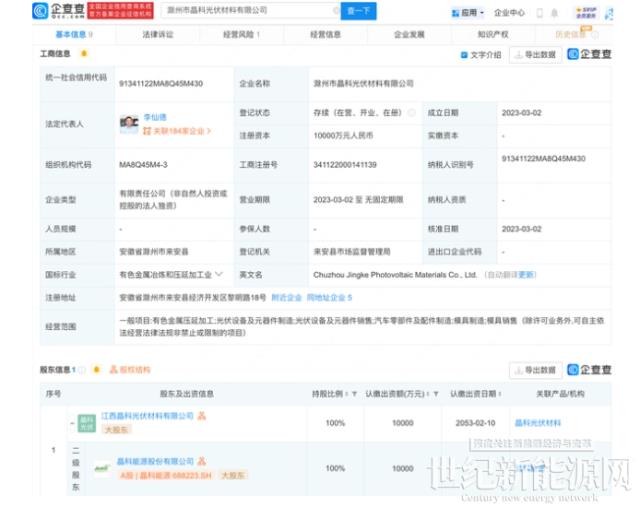The image size is (640, 507).
Task: Click the registration authority 来安县市场监督管理局
Action: pyautogui.click(x=352, y=252)
